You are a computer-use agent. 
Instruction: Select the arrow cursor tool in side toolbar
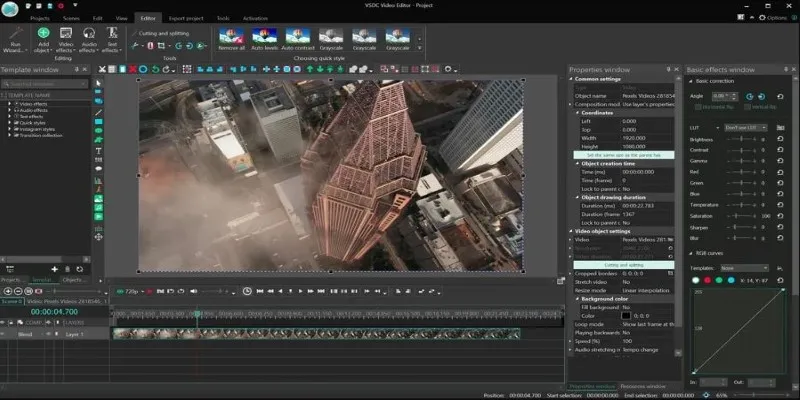coord(98,83)
